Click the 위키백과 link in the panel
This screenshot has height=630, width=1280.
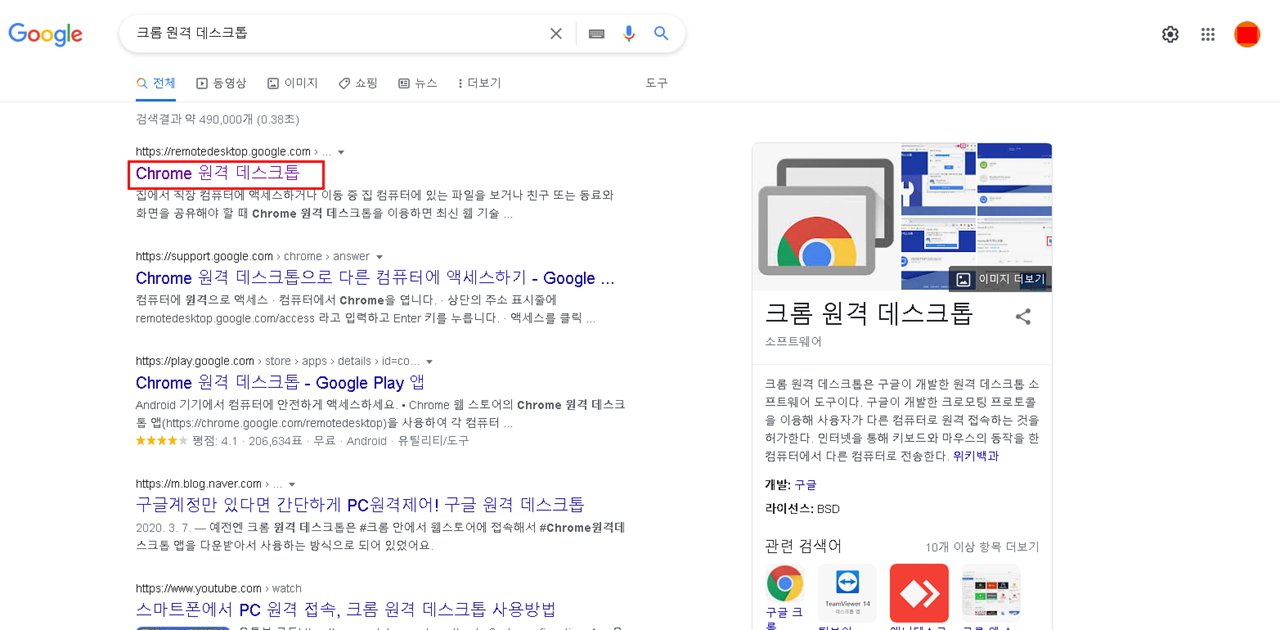[975, 456]
